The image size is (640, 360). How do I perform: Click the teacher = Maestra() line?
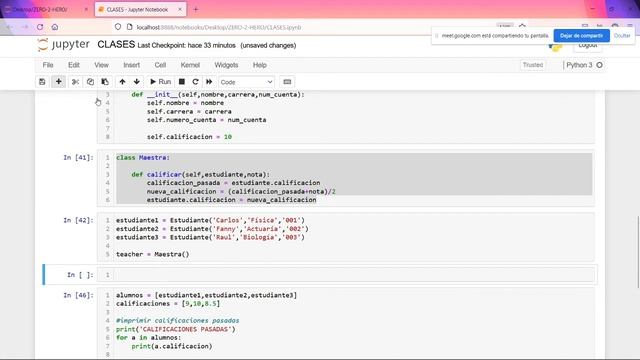(153, 254)
